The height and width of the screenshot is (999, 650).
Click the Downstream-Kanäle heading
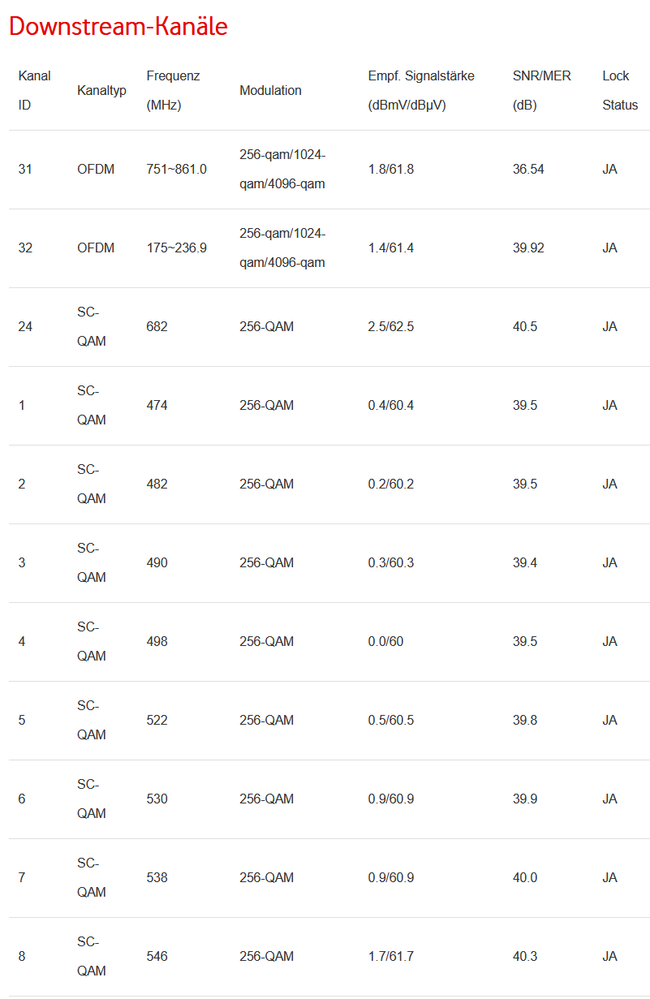click(x=118, y=27)
